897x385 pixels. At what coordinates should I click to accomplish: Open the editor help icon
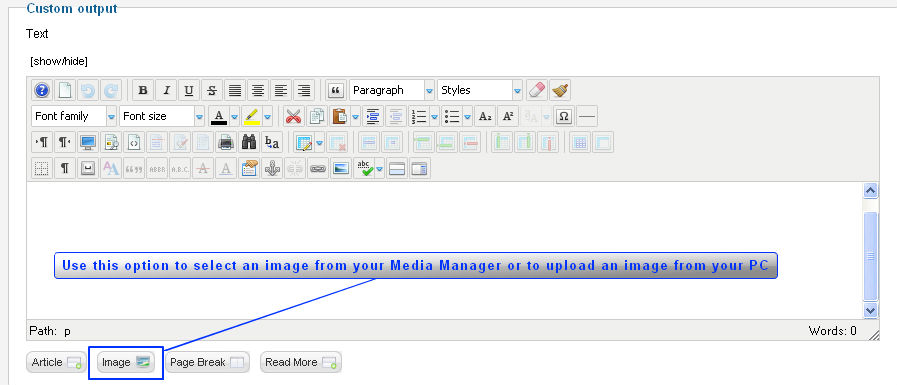point(42,90)
